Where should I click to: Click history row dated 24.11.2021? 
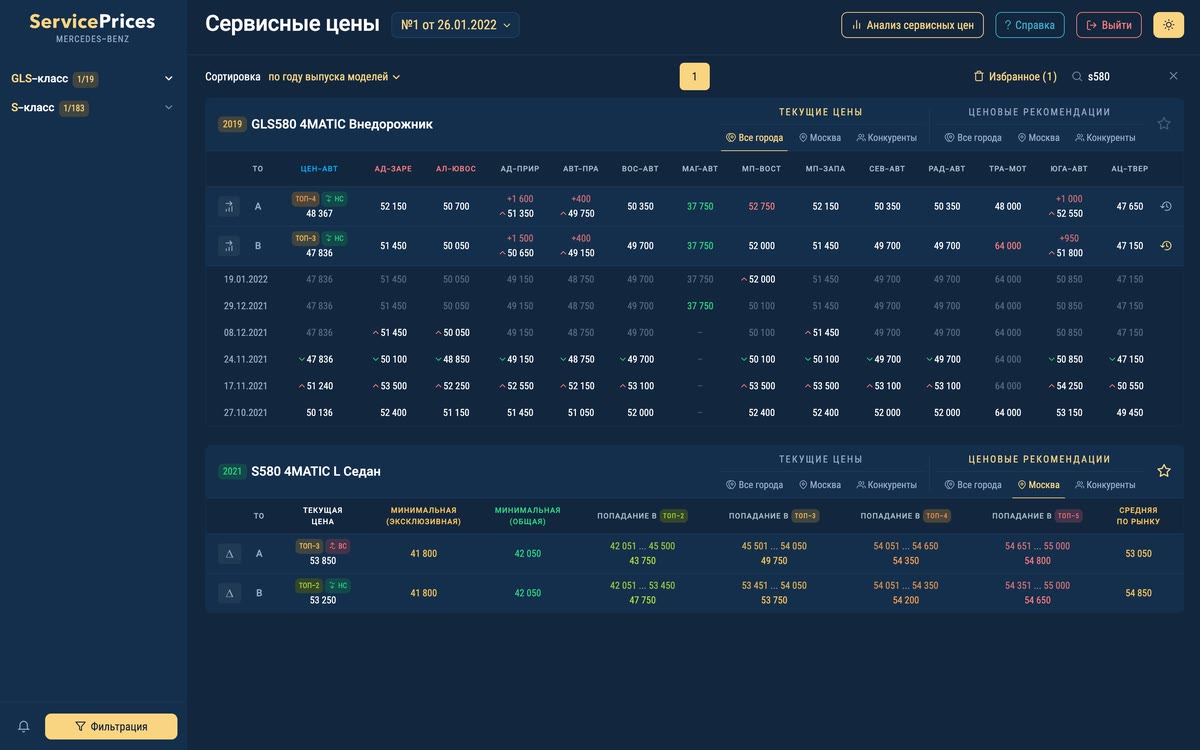696,359
